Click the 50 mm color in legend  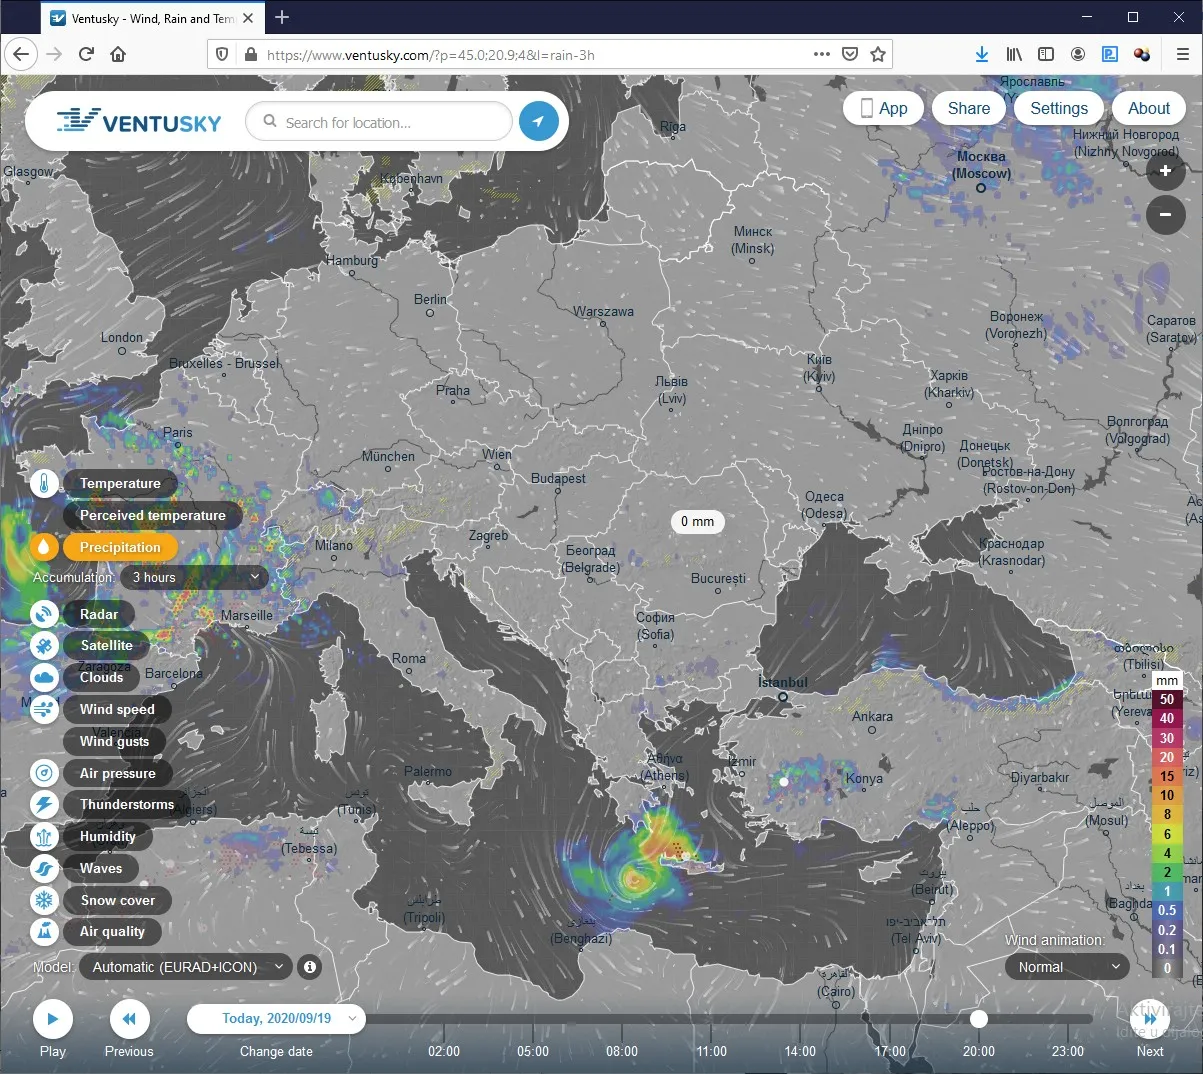tap(1167, 699)
